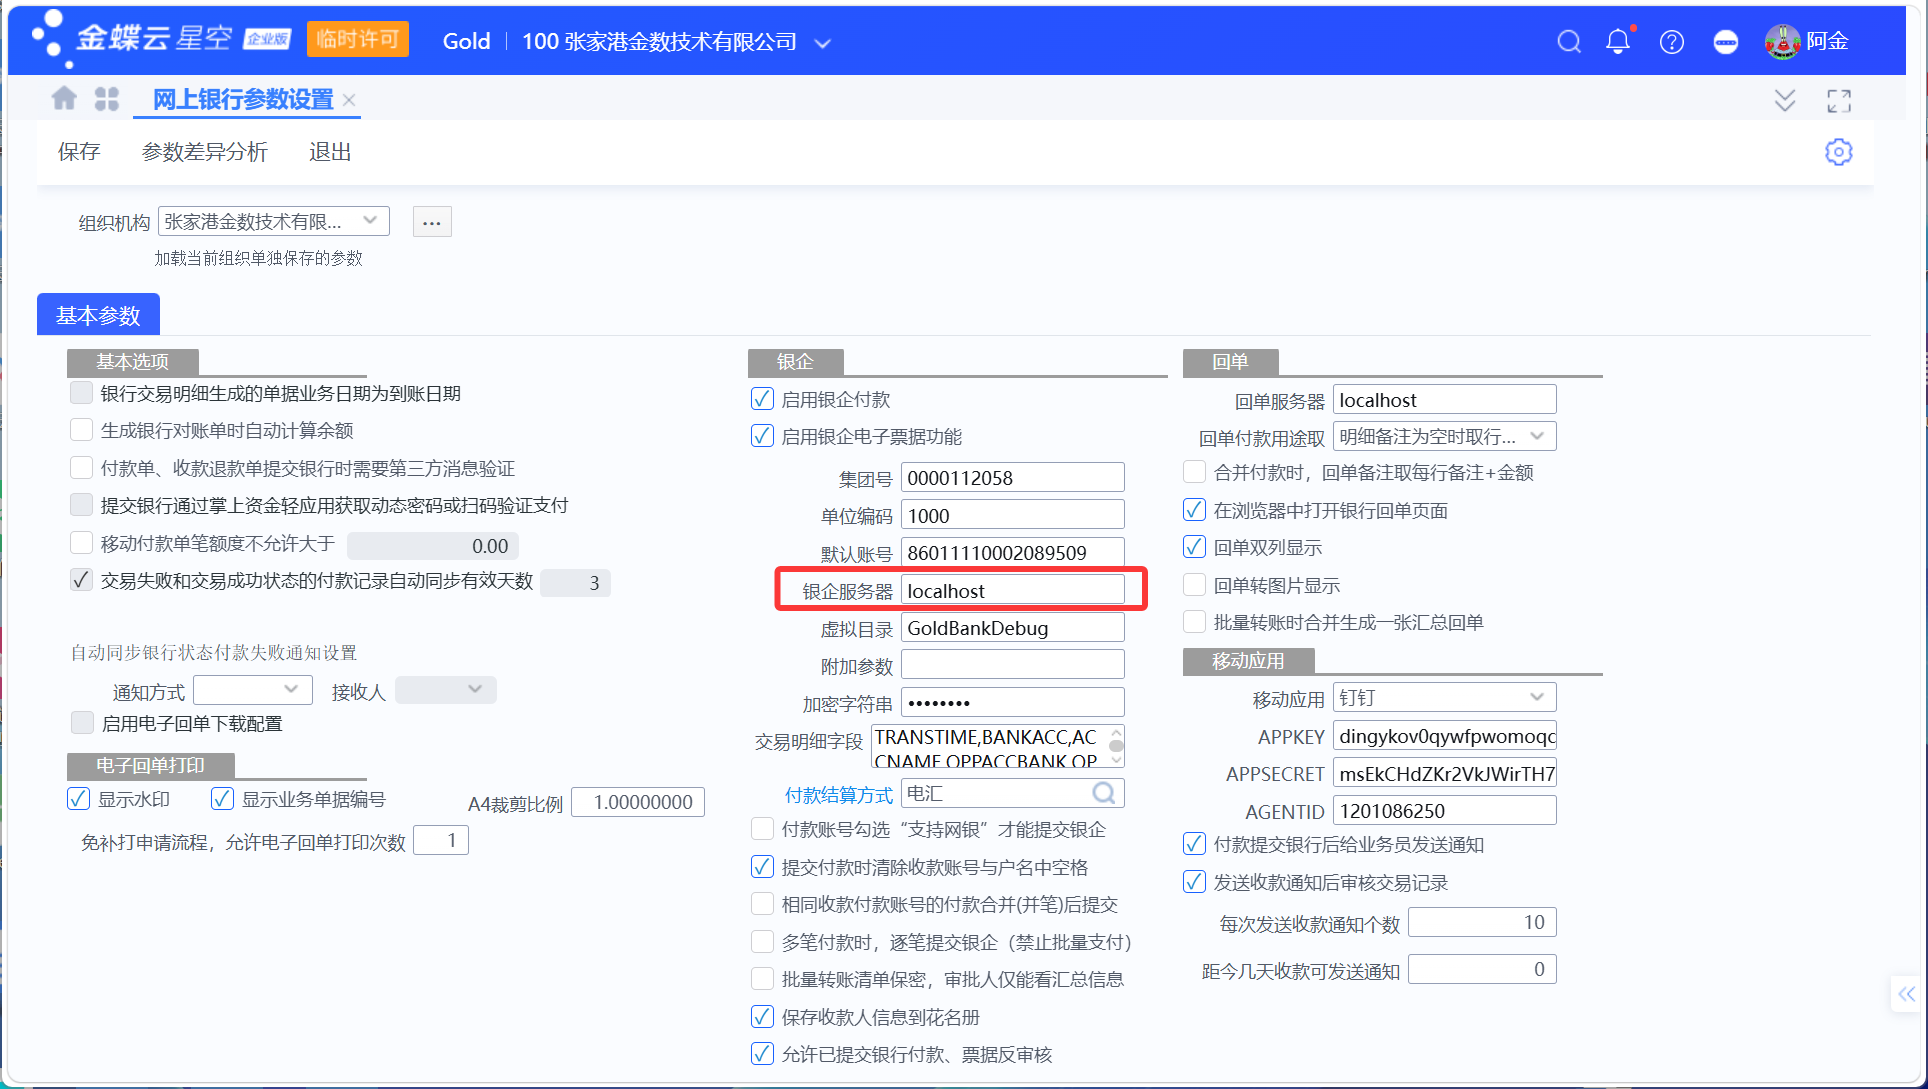
Task: Click the 银企服务器 localhost field
Action: 1012,591
